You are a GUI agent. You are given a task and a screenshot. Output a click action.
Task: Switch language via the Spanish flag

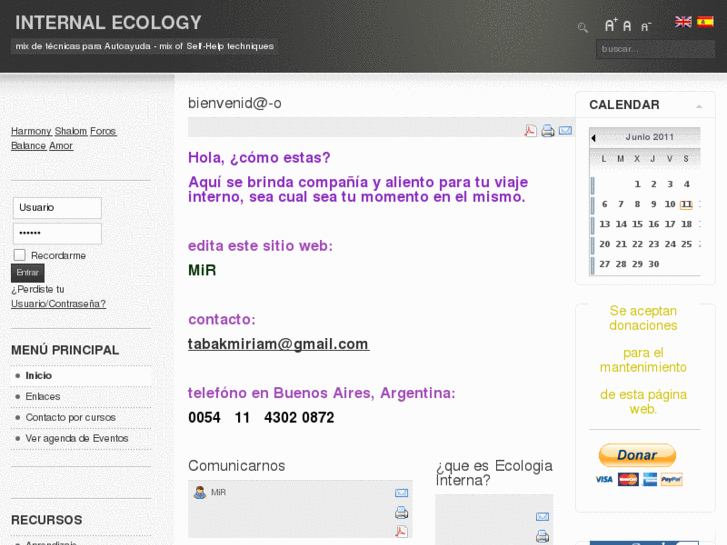click(705, 21)
